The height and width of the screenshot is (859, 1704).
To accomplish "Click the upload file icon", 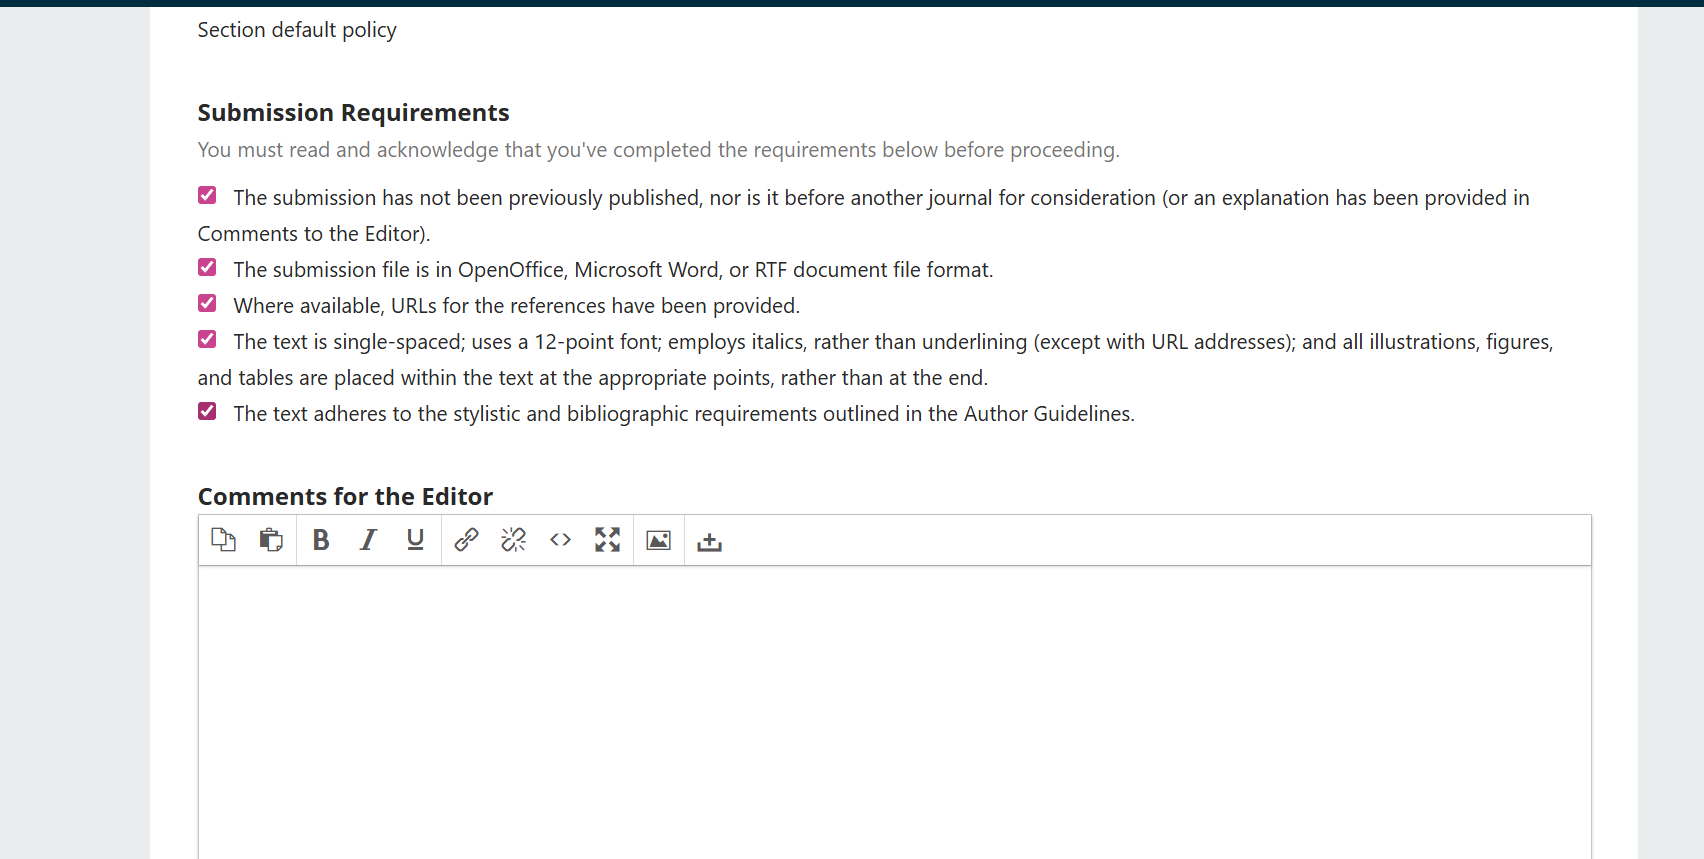I will (x=709, y=541).
